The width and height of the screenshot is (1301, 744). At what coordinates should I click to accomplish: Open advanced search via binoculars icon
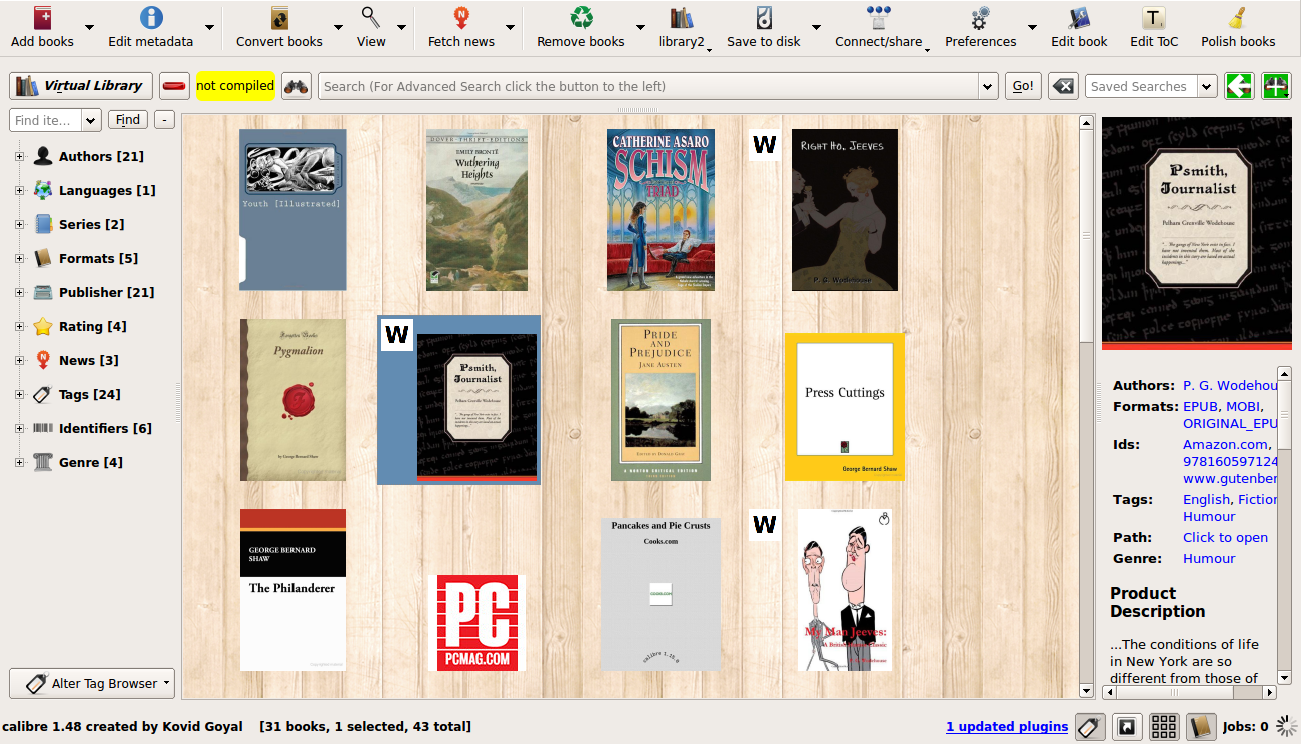tap(296, 86)
